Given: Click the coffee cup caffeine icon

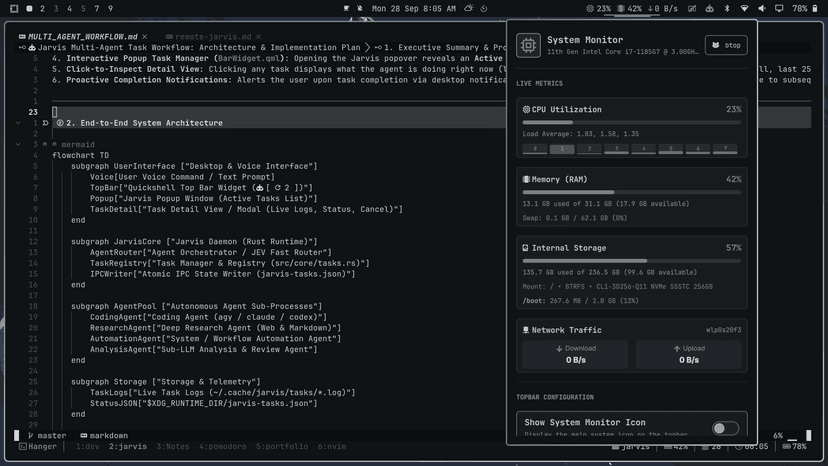Looking at the screenshot, I should [346, 8].
